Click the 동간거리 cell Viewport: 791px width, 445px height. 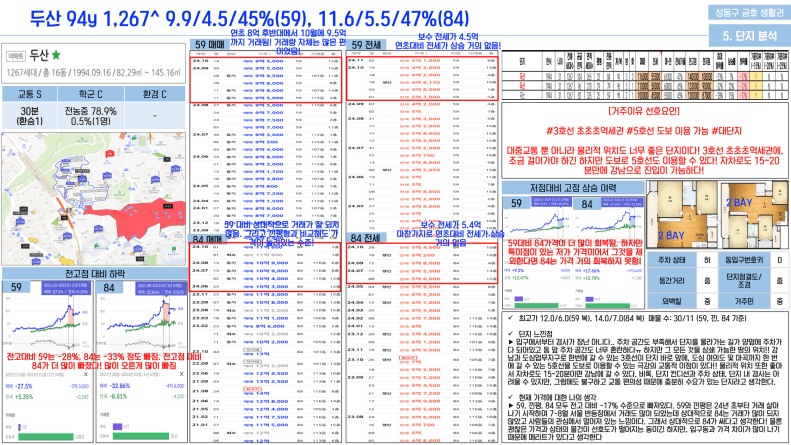(x=671, y=281)
